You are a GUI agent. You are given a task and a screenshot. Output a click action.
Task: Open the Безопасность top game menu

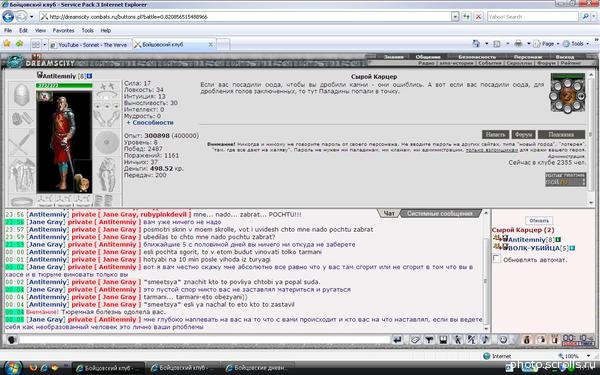(x=477, y=57)
